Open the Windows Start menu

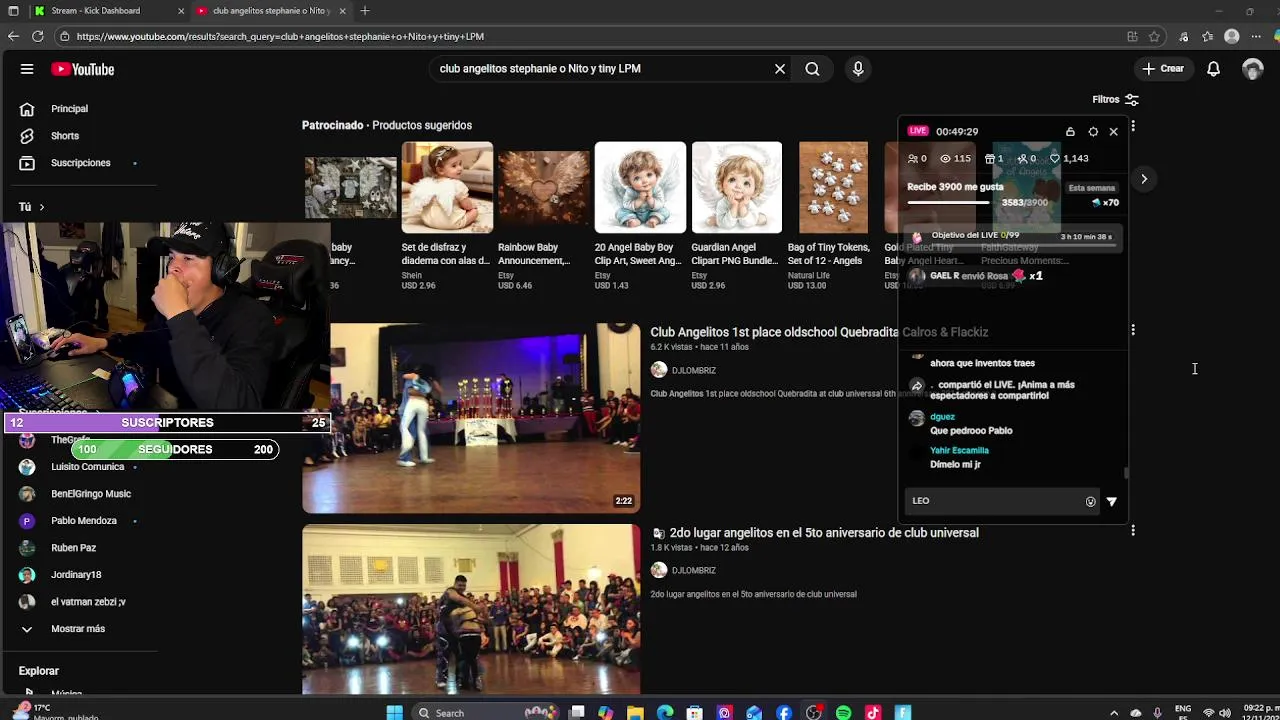click(x=394, y=712)
